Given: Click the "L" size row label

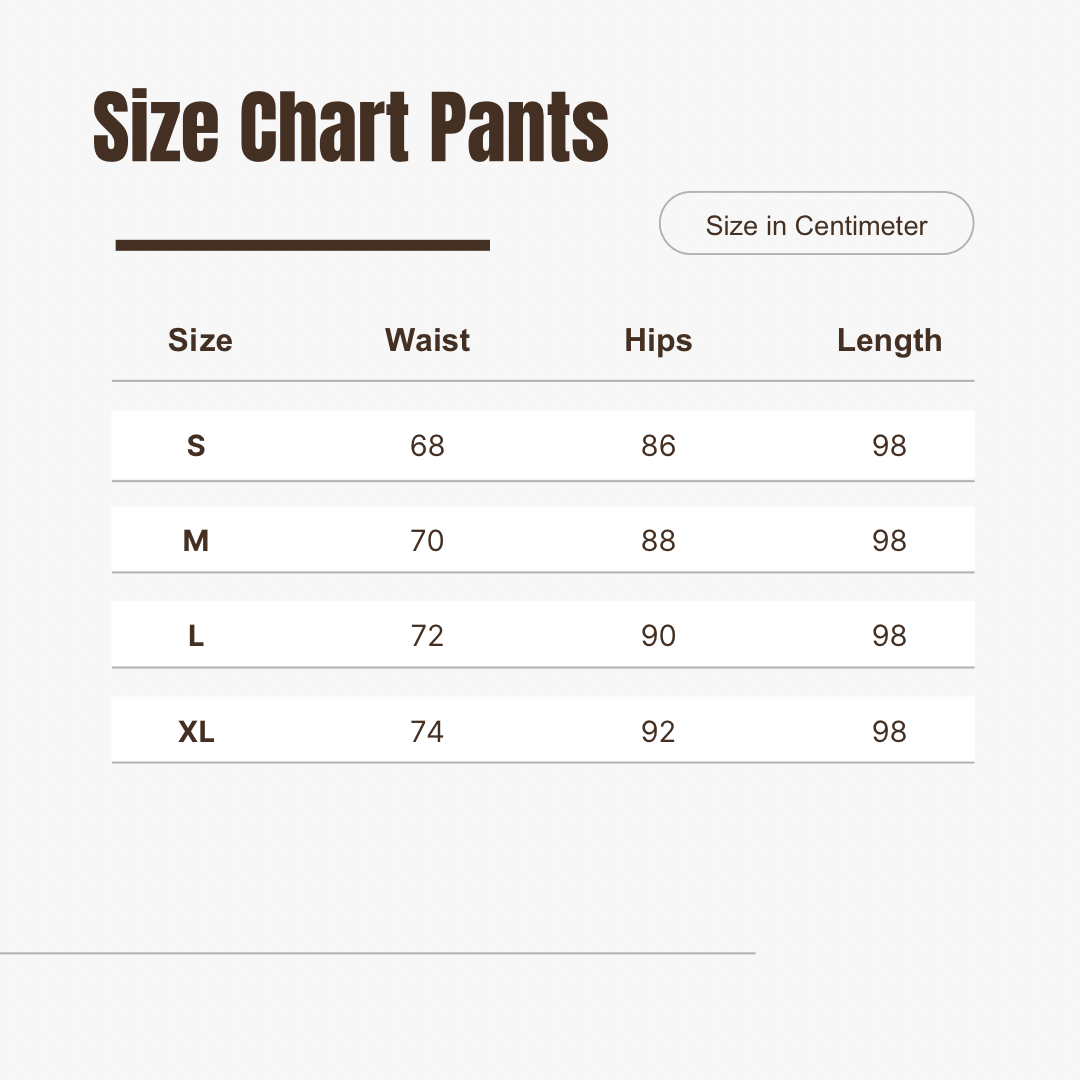Looking at the screenshot, I should pos(196,636).
